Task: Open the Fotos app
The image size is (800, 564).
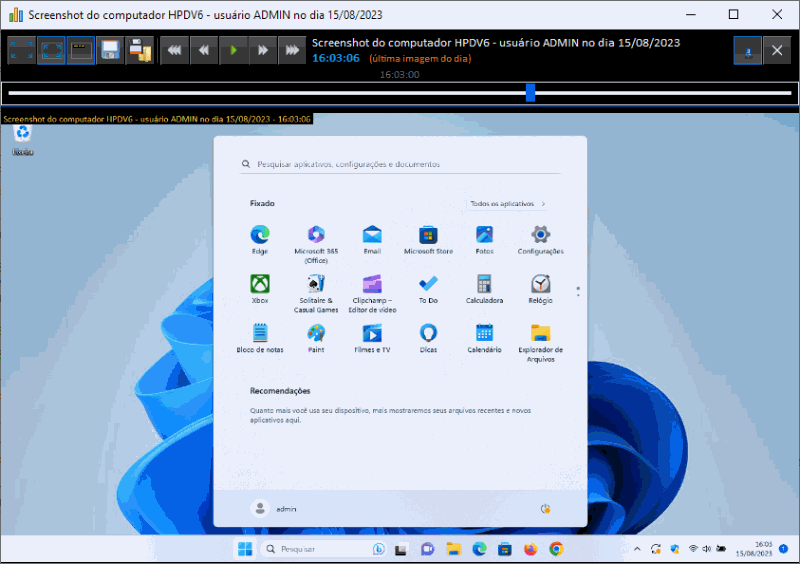Action: pyautogui.click(x=484, y=240)
